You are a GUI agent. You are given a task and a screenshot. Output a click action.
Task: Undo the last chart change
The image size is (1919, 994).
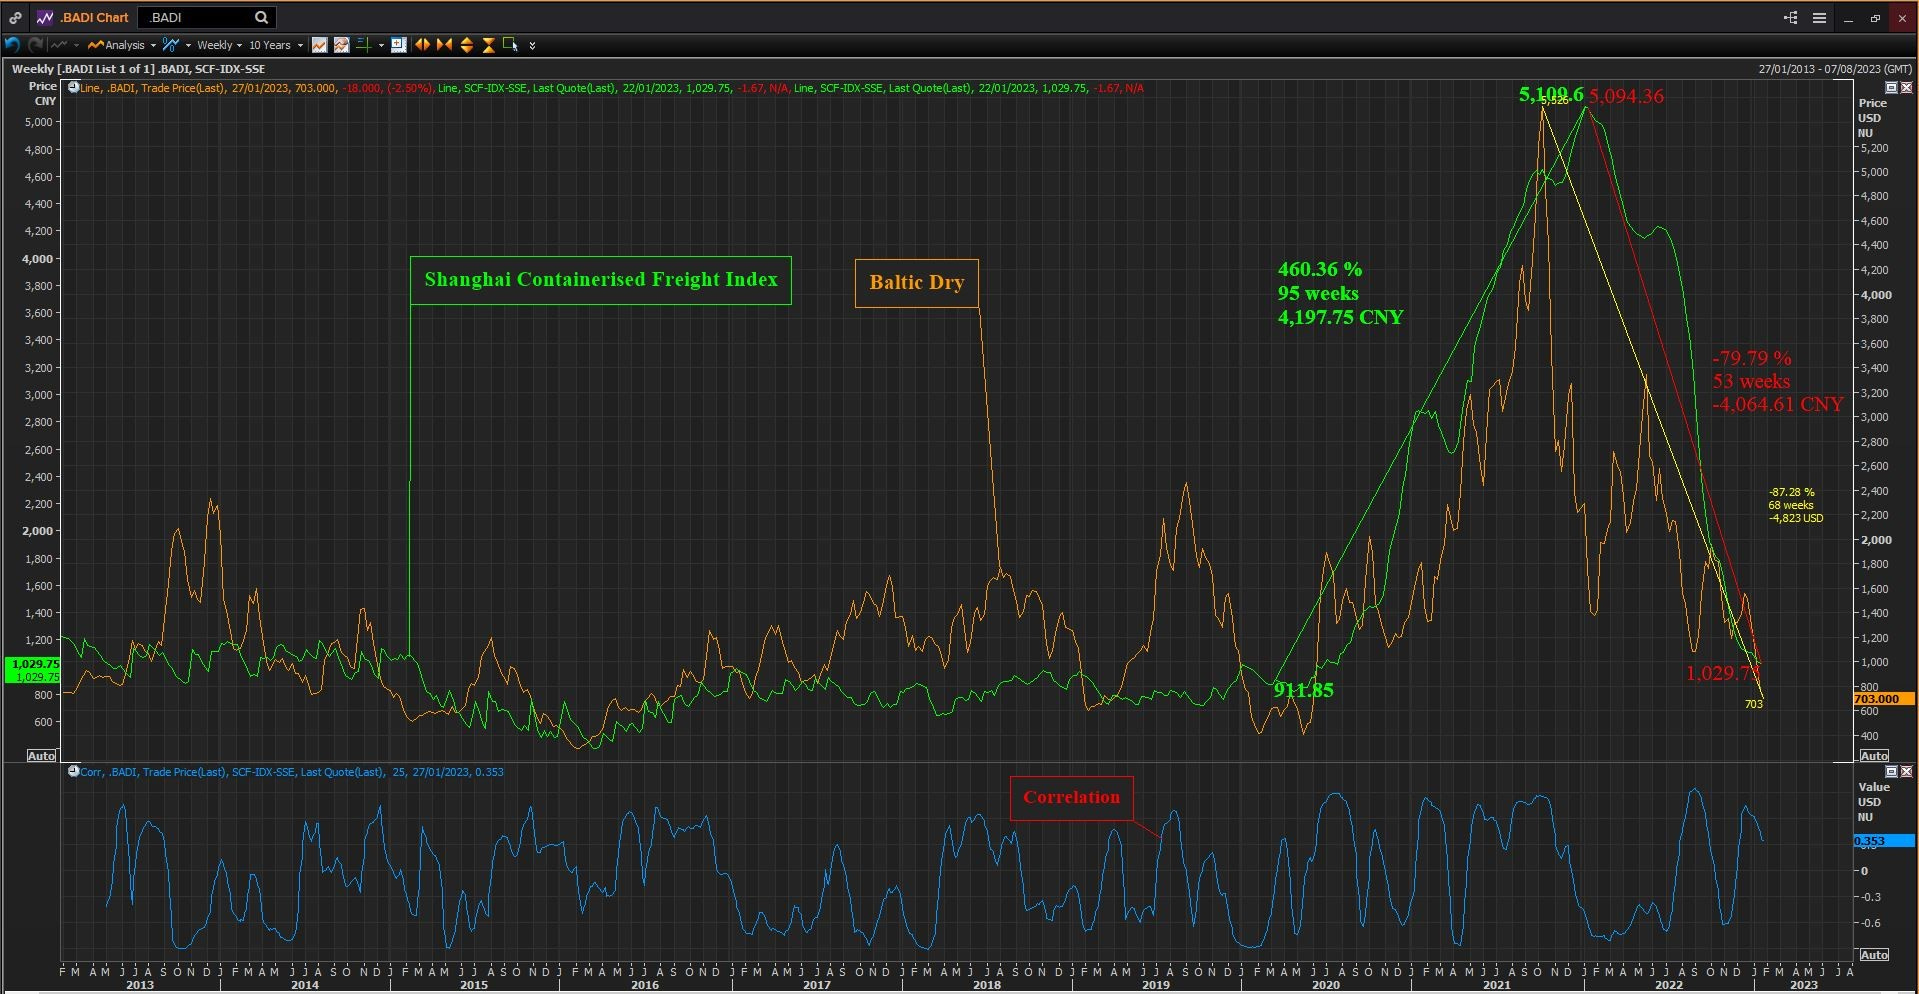tap(12, 45)
